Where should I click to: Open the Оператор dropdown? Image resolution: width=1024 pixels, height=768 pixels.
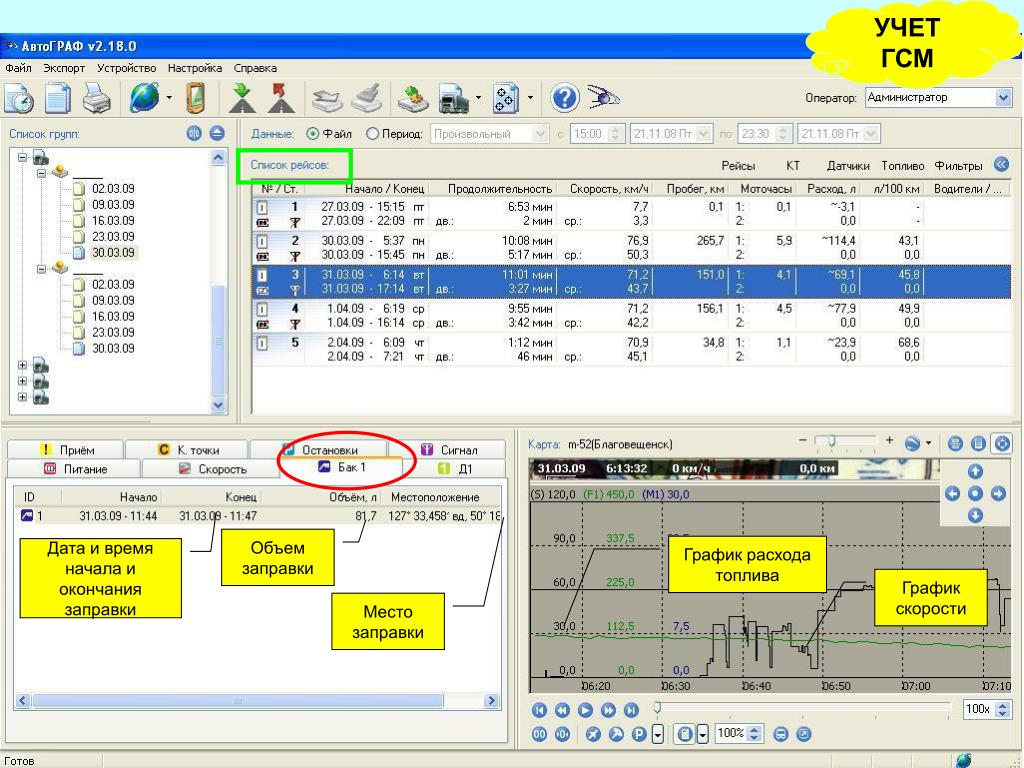coord(1004,98)
